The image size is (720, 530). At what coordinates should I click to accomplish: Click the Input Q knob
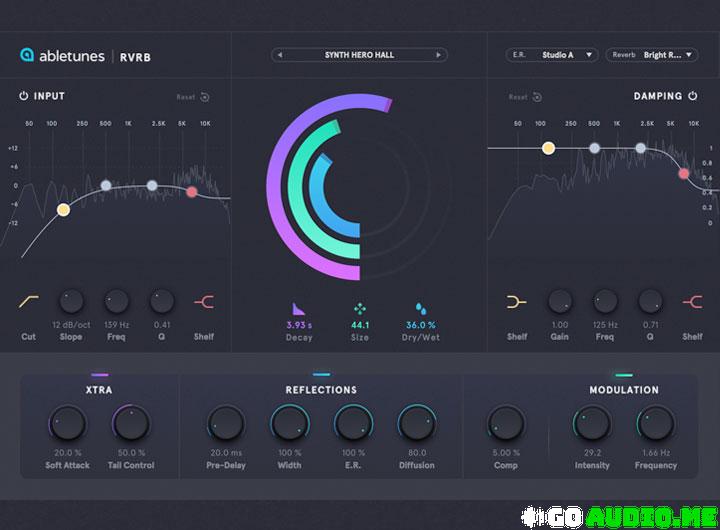pos(162,302)
